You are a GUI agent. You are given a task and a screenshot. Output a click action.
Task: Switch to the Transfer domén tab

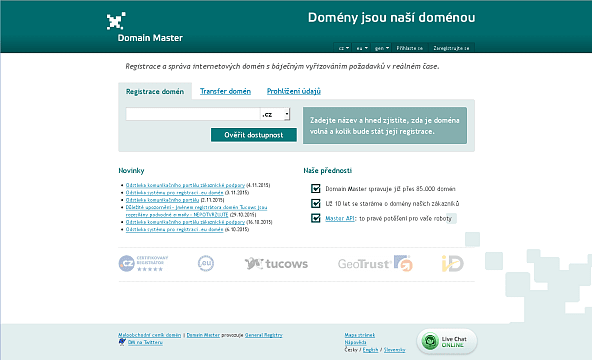tap(225, 91)
